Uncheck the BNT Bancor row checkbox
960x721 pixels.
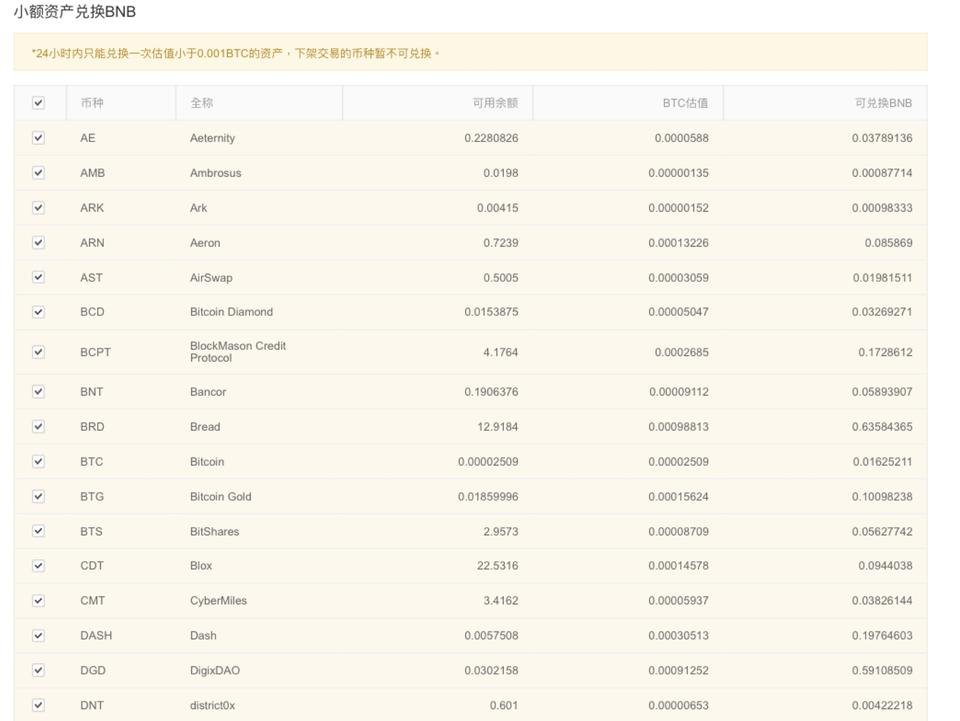pos(39,392)
